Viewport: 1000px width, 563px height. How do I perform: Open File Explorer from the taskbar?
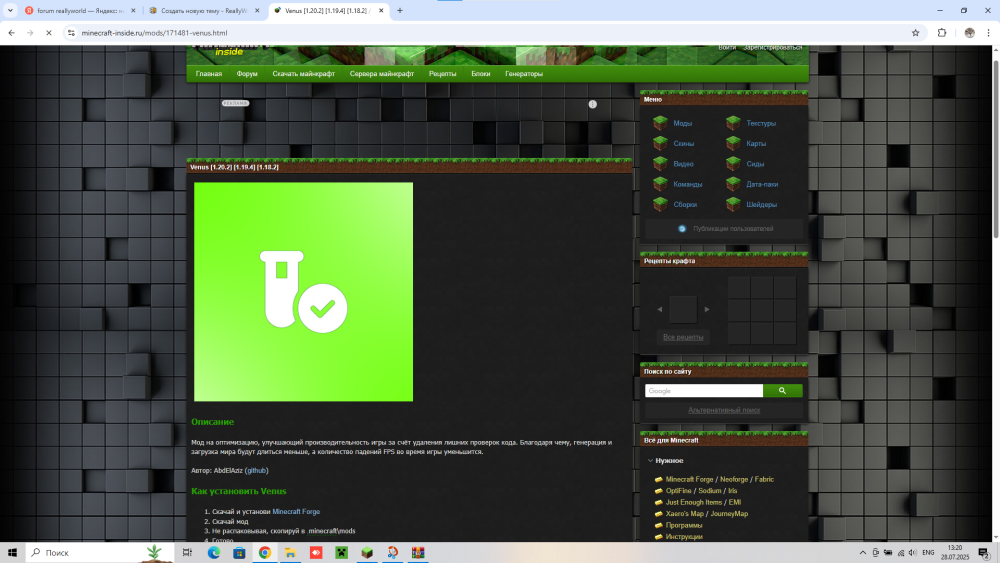pyautogui.click(x=290, y=553)
